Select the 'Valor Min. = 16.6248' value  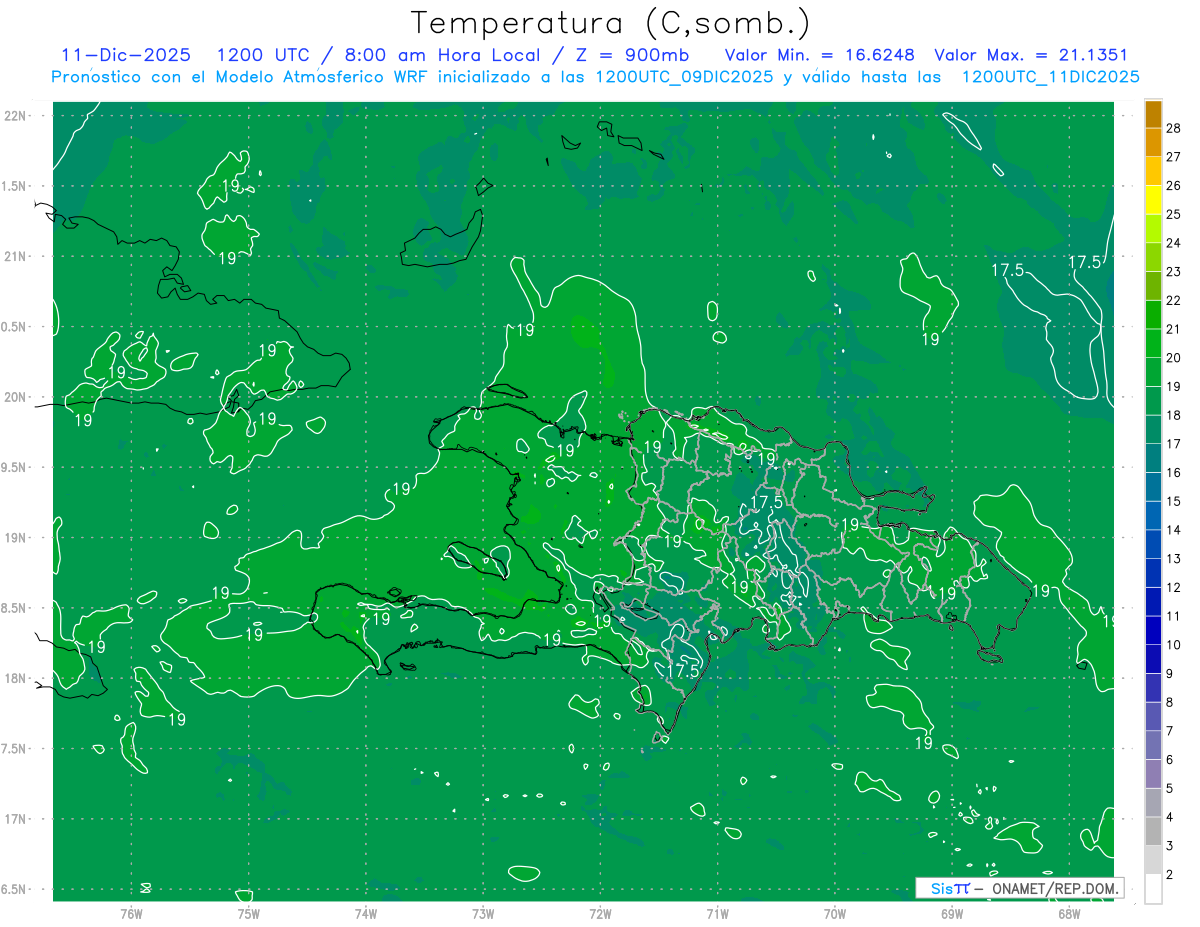click(820, 55)
